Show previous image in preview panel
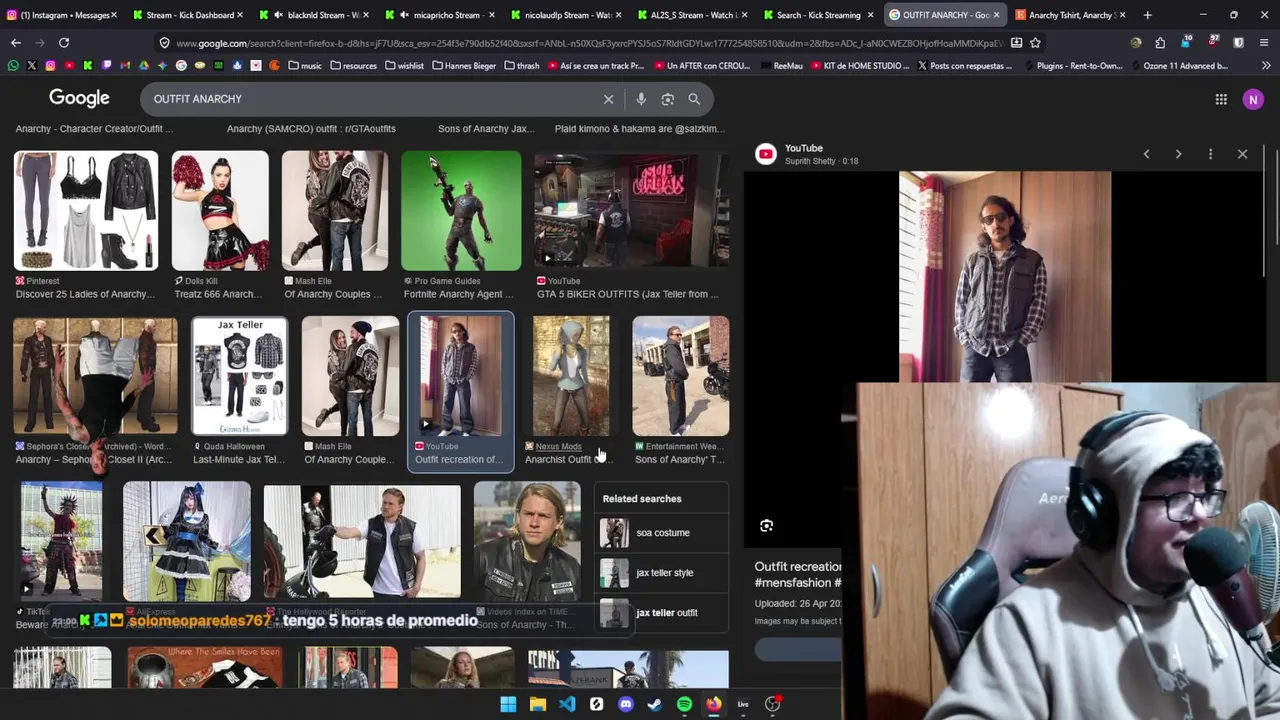Screen dimensions: 1280x720 pyautogui.click(x=1147, y=154)
